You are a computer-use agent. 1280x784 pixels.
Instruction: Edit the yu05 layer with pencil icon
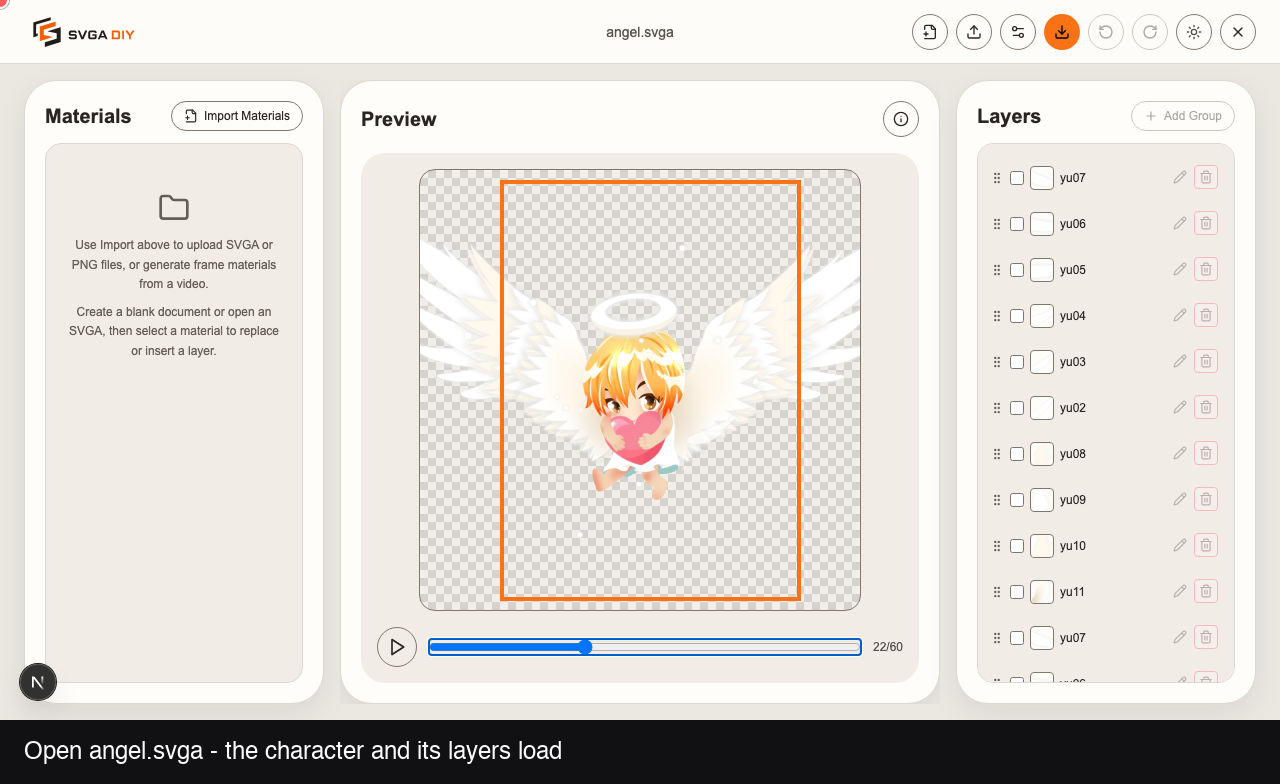[1180, 270]
